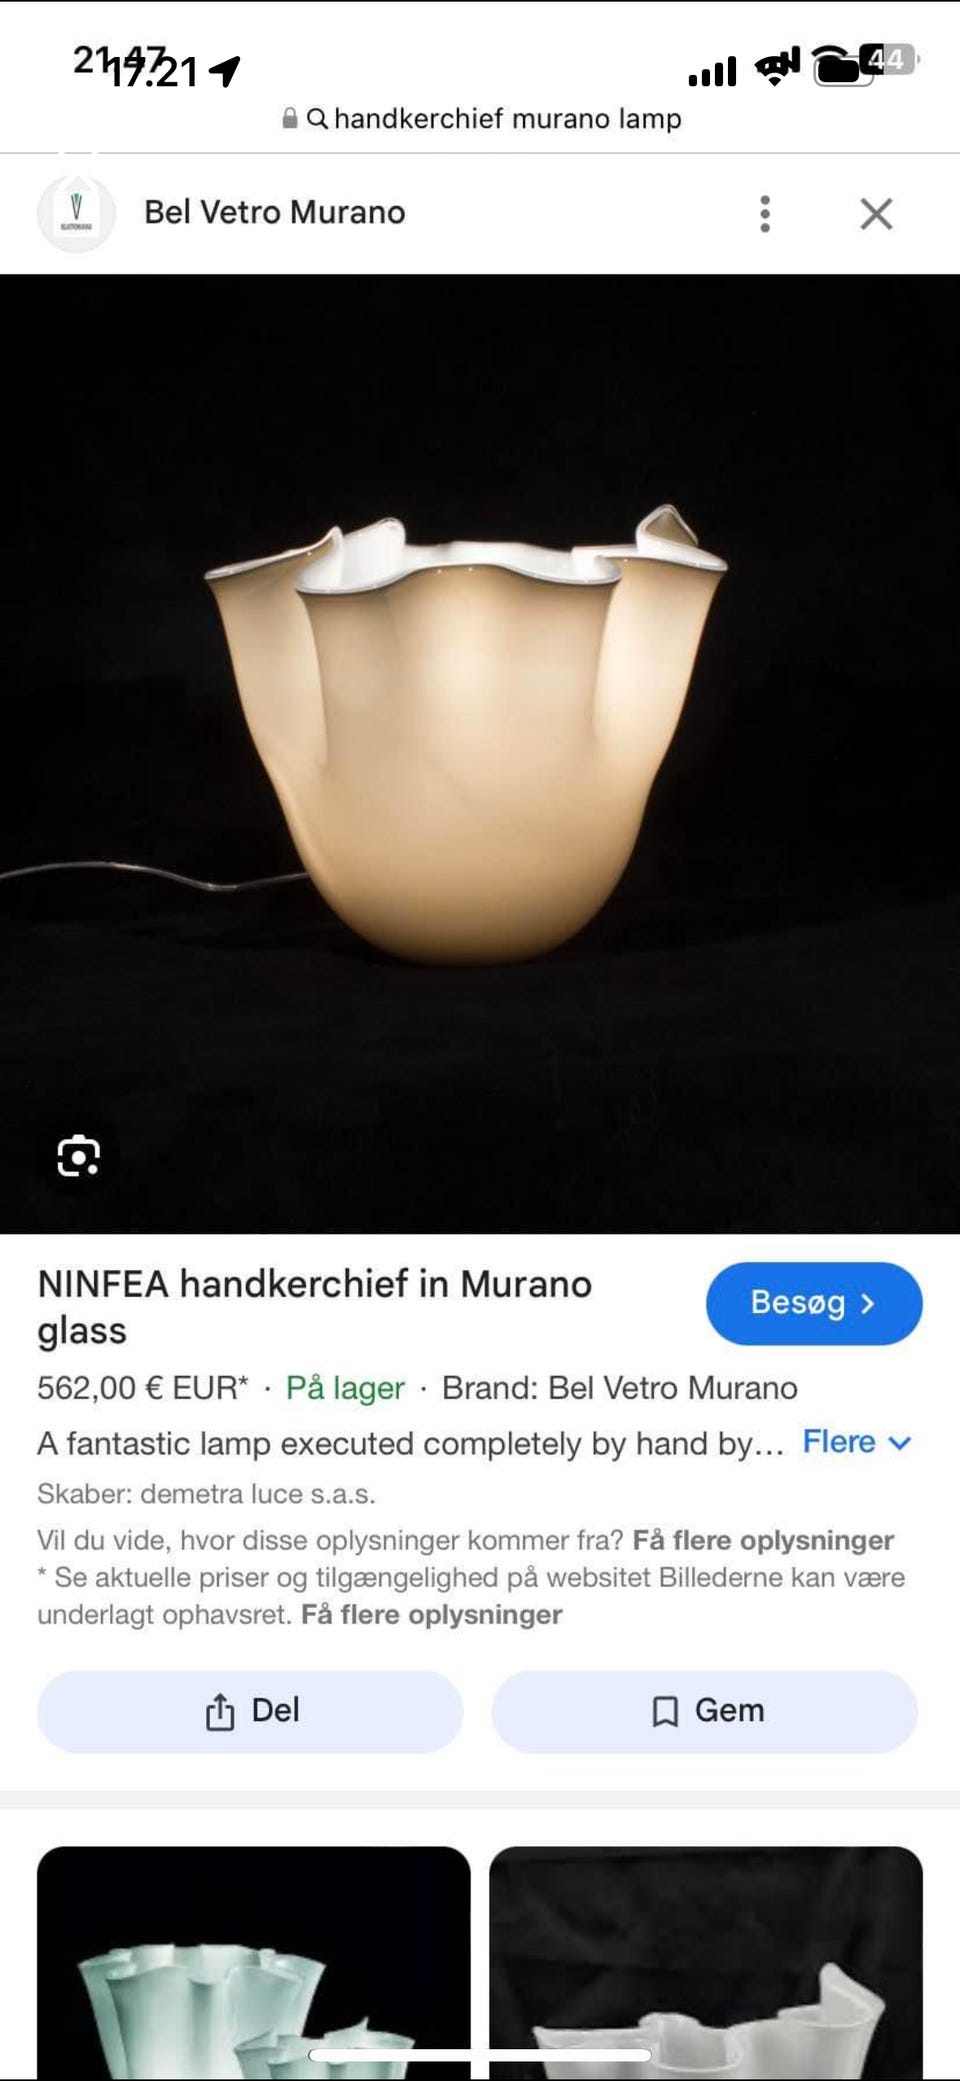The width and height of the screenshot is (960, 2081).
Task: Tap the Google Lens search icon
Action: [78, 1156]
